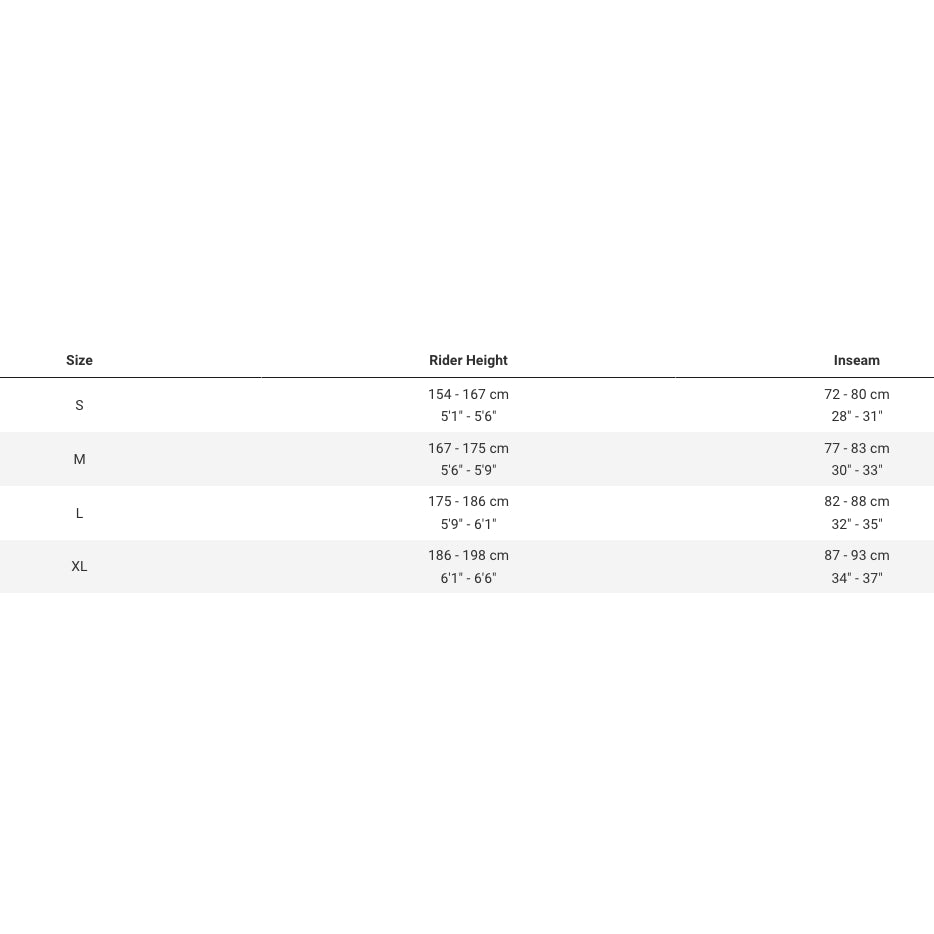Click the 72 - 80 cm inseam value
This screenshot has width=934, height=934.
[856, 394]
